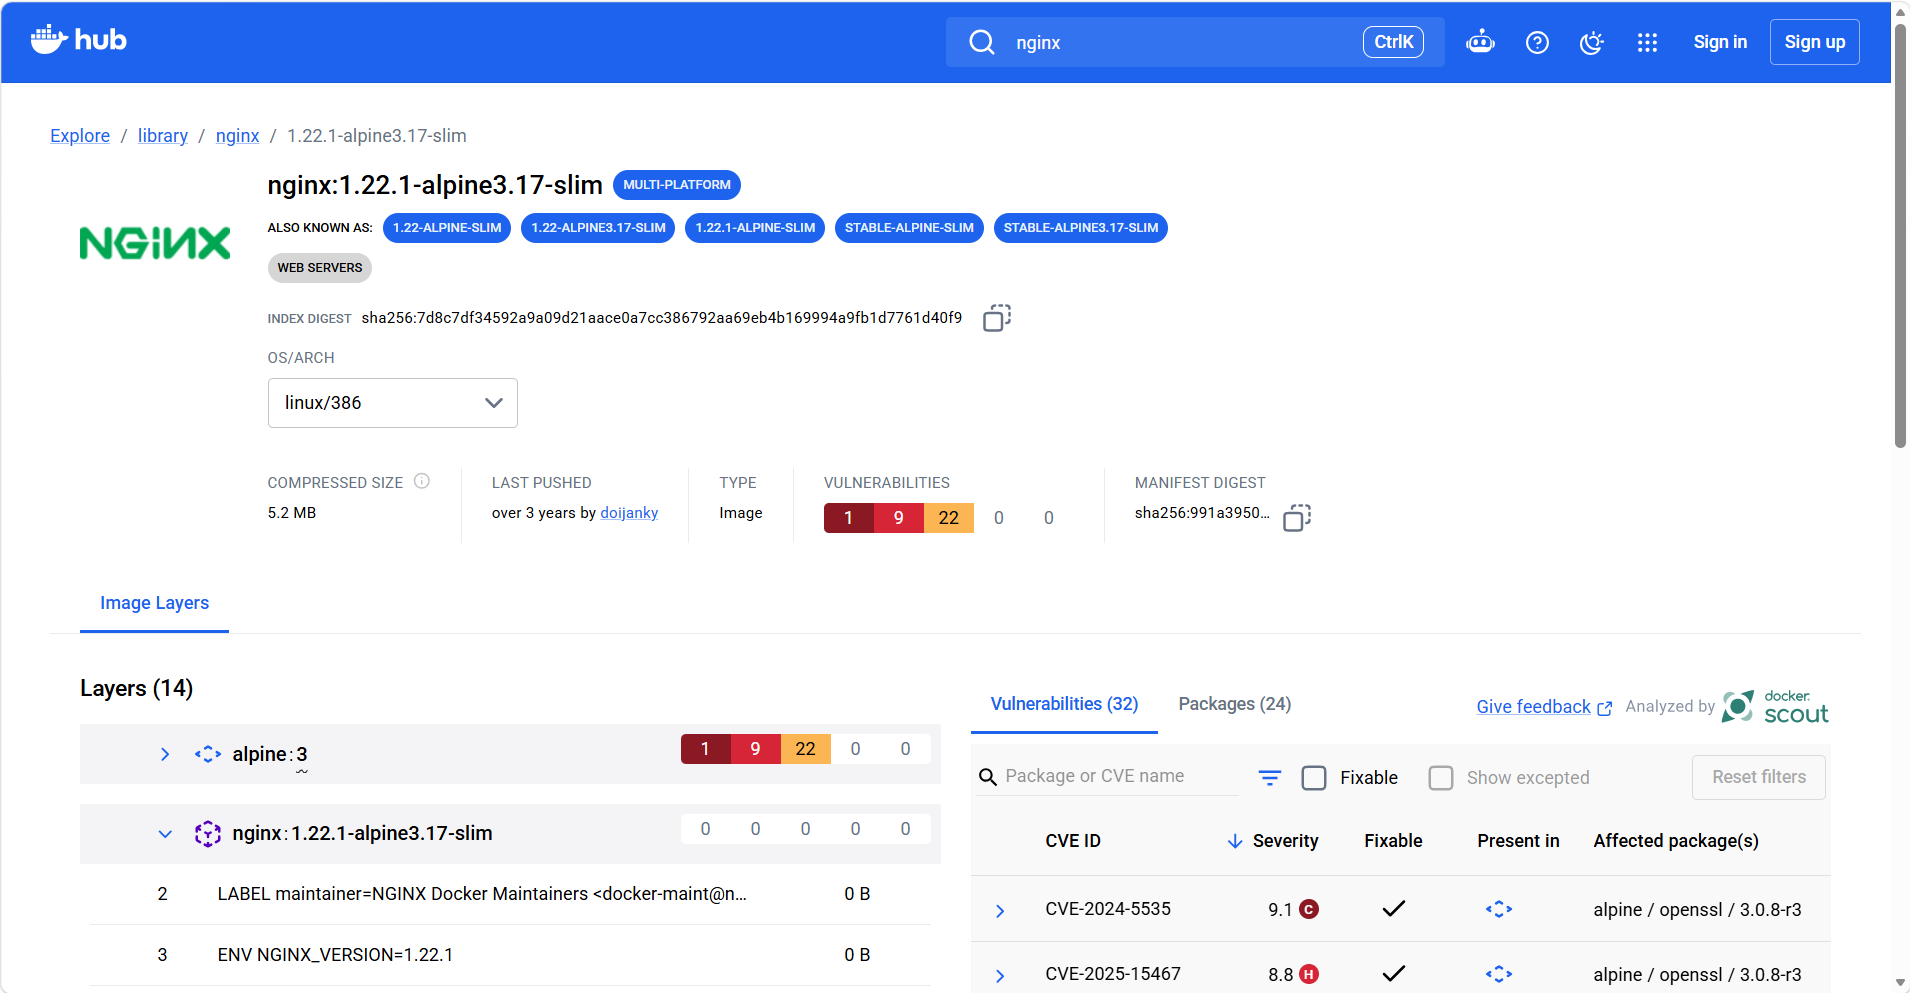Go to the Explore breadcrumb link

click(80, 136)
